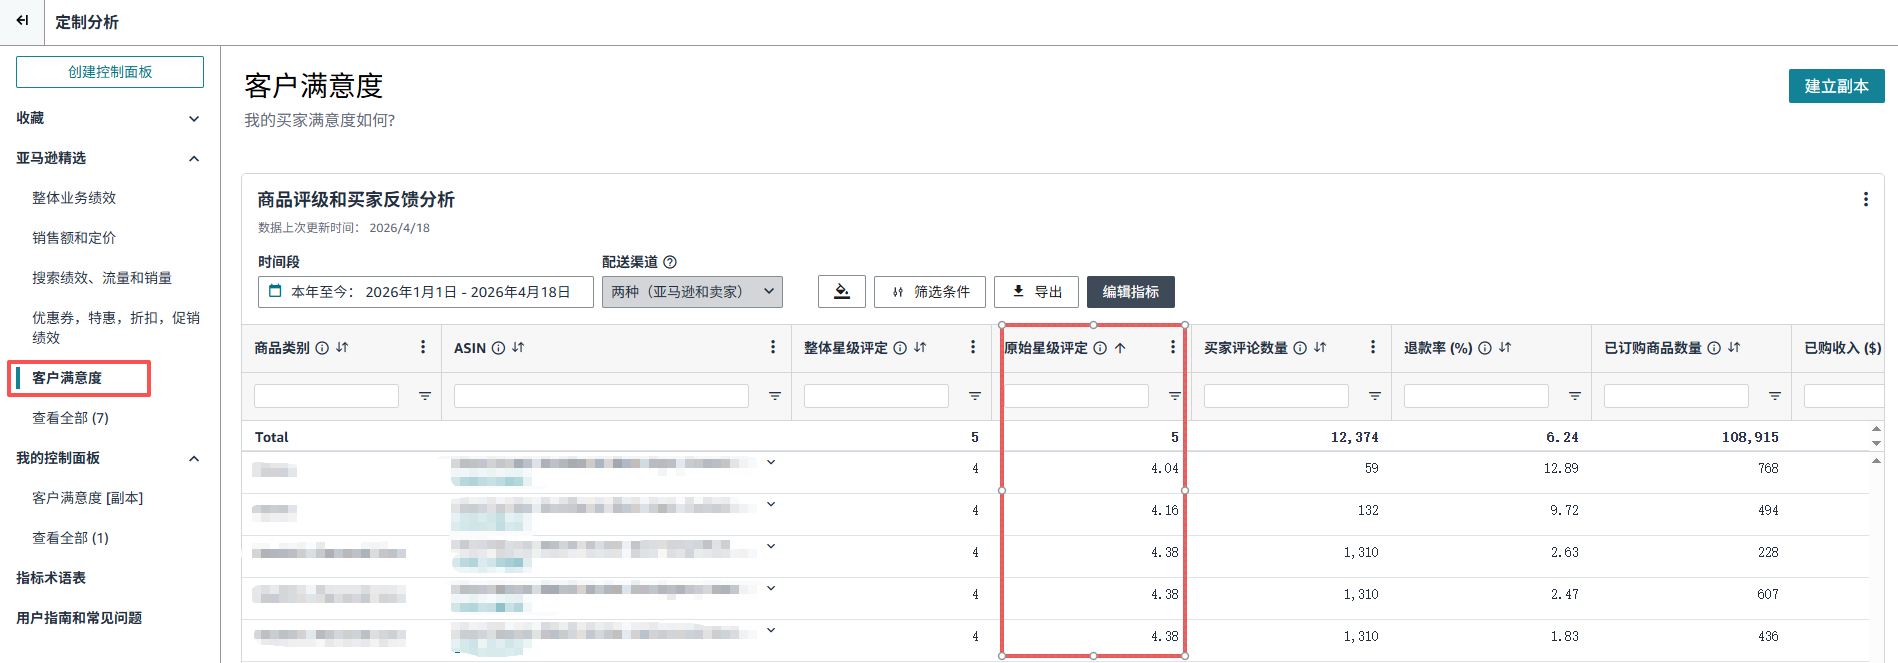Click the table's vertical scrollbar down arrow
Image resolution: width=1898 pixels, height=663 pixels.
click(1876, 443)
